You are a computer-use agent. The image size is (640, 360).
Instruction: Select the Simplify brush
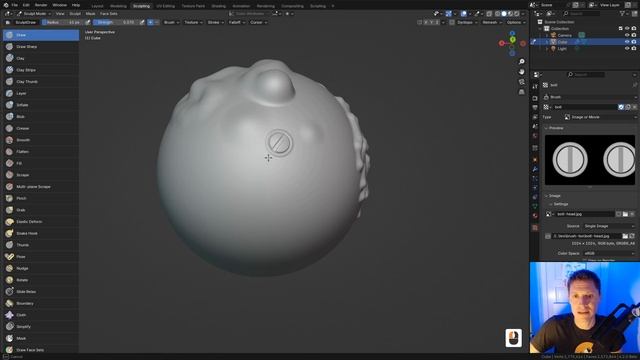point(41,327)
